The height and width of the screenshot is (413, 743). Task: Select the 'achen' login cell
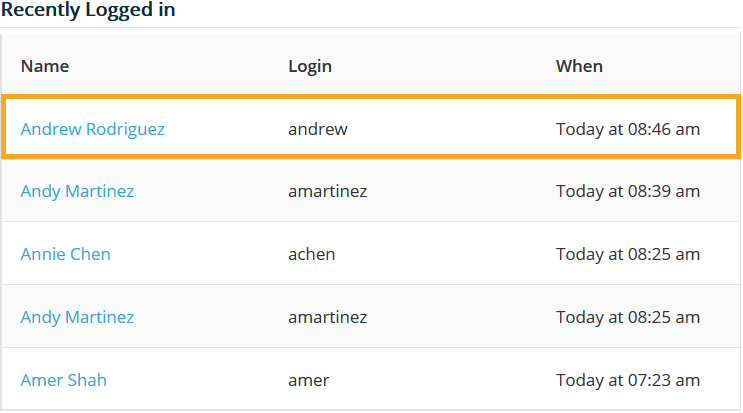coord(311,254)
